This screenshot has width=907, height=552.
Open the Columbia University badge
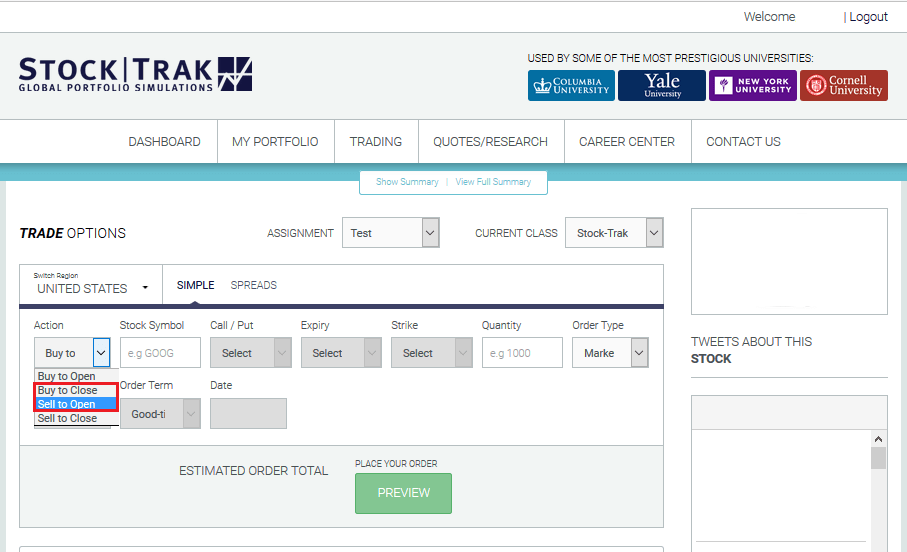571,86
